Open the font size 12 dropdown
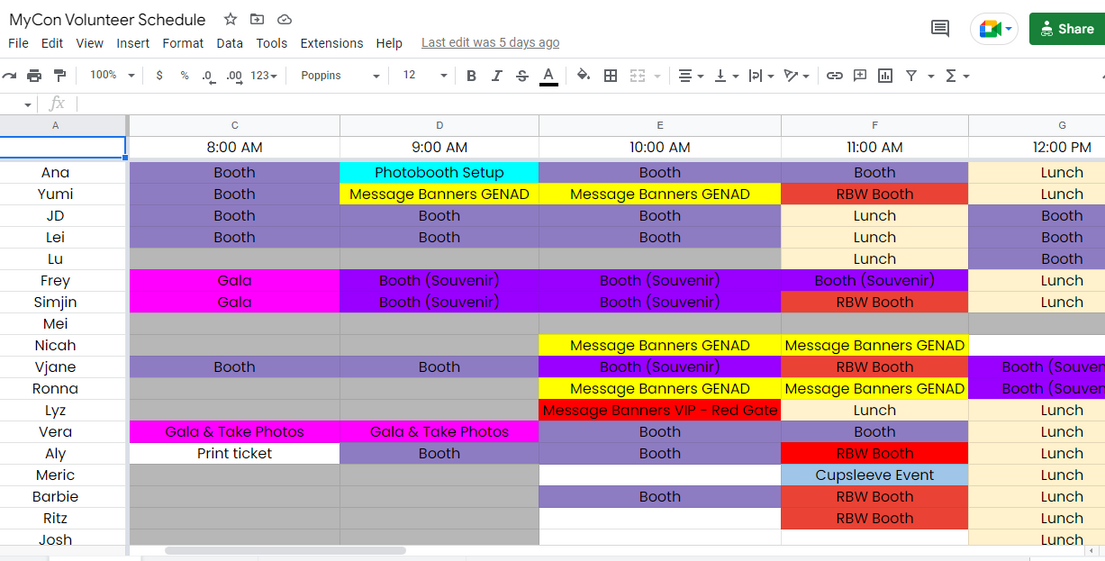 422,76
